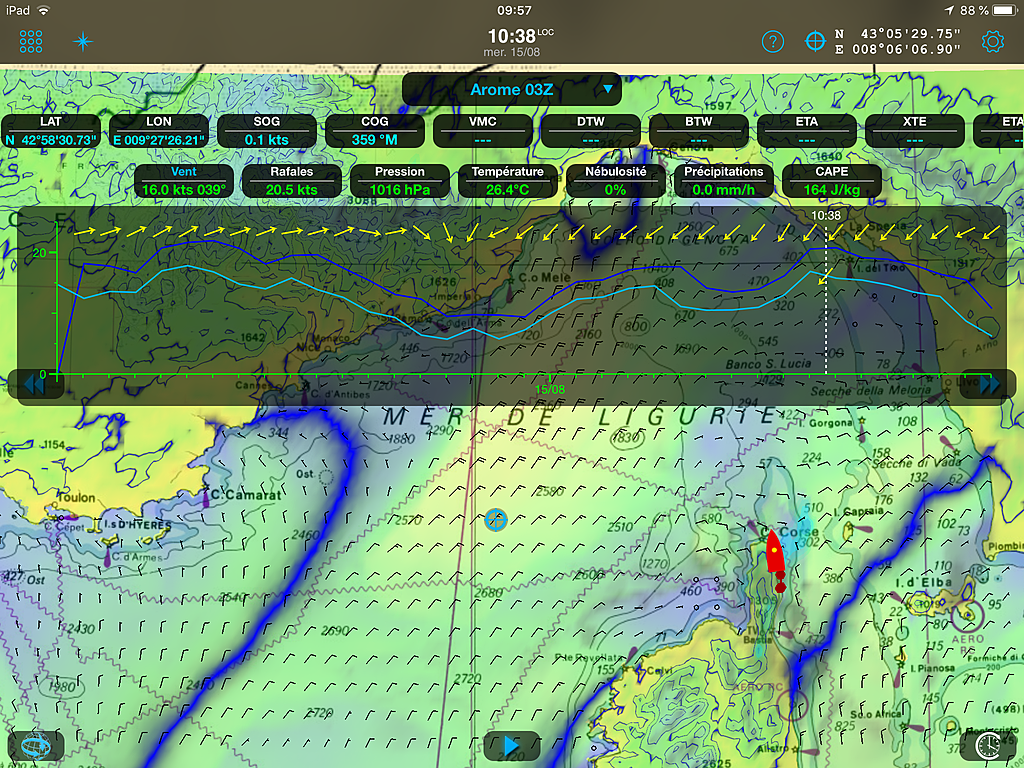Tap the BTW data field
1024x768 pixels.
tap(699, 131)
